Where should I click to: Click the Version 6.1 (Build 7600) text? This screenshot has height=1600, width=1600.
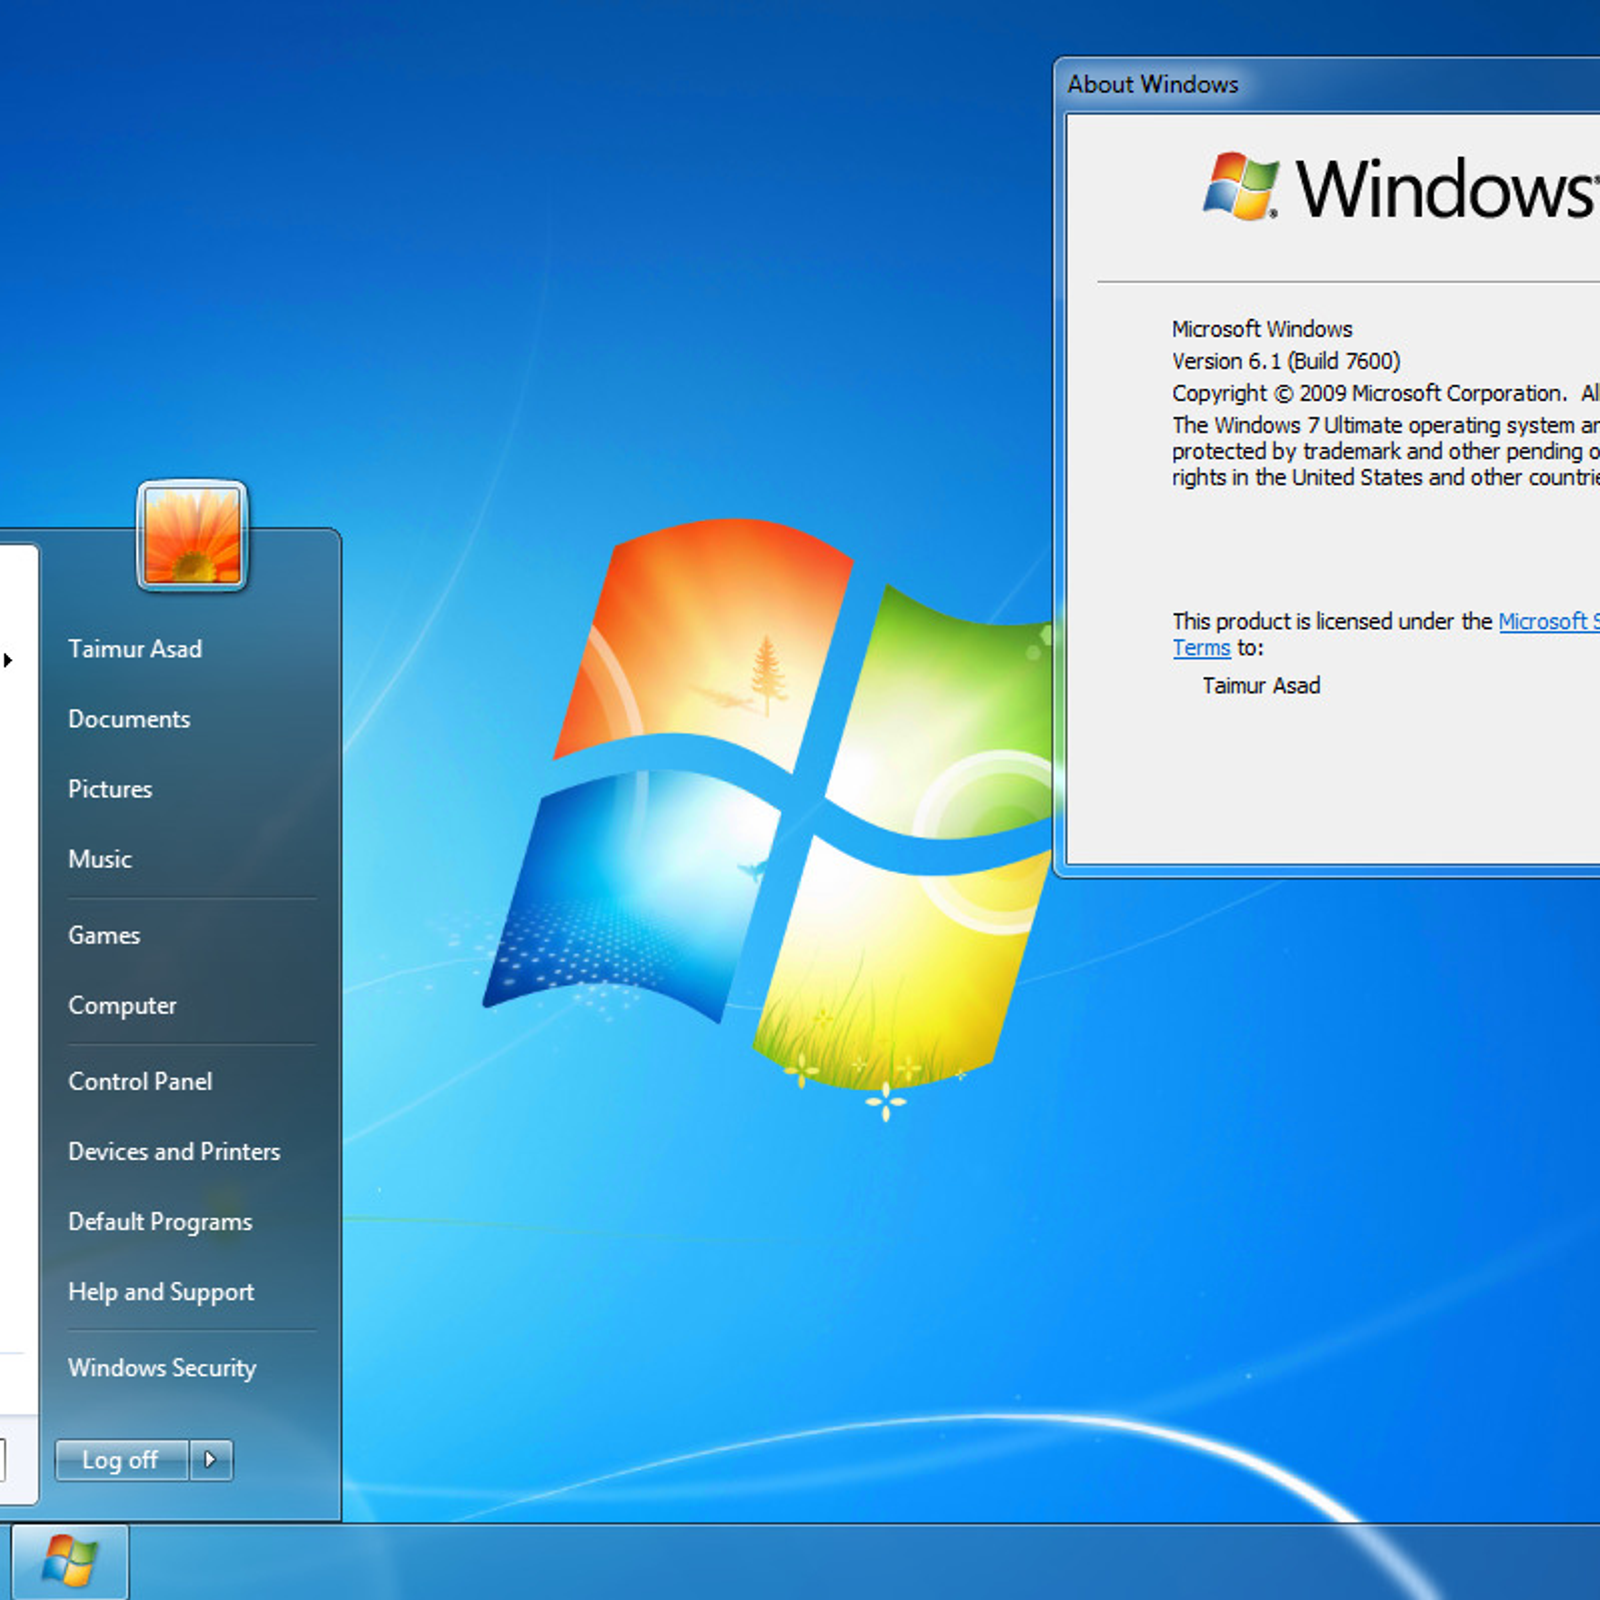click(1286, 361)
